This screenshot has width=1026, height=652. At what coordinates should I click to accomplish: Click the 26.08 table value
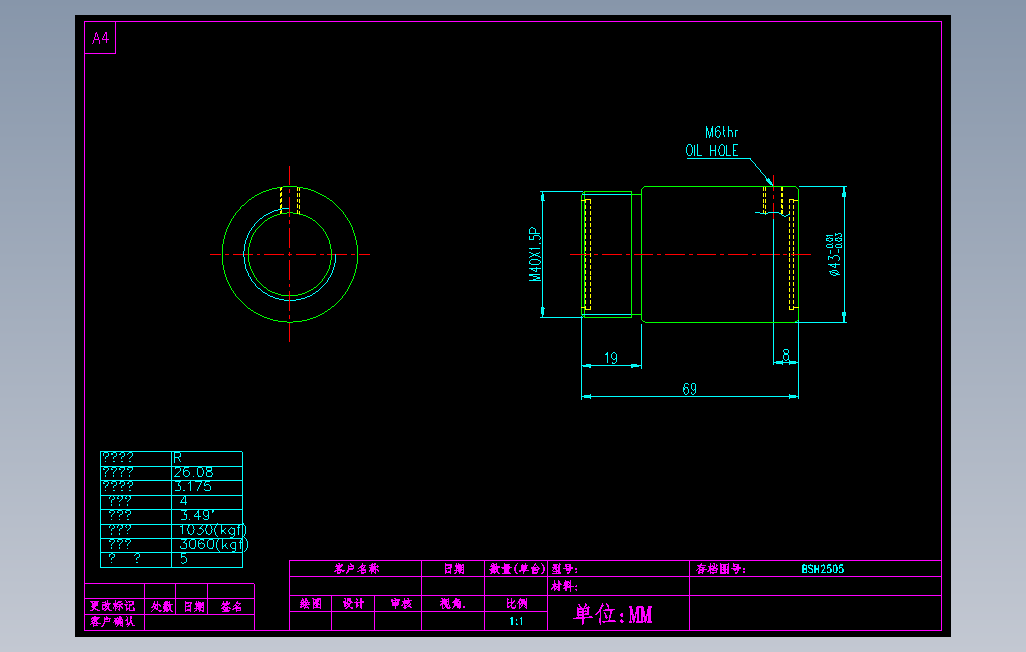(x=193, y=472)
